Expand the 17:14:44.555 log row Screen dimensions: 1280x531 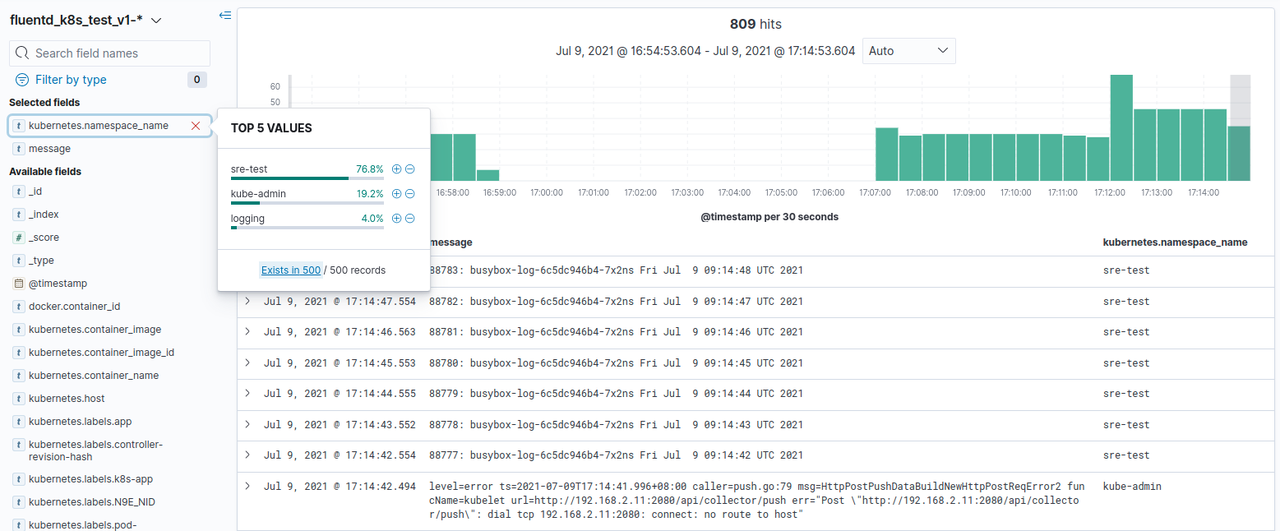(x=247, y=394)
